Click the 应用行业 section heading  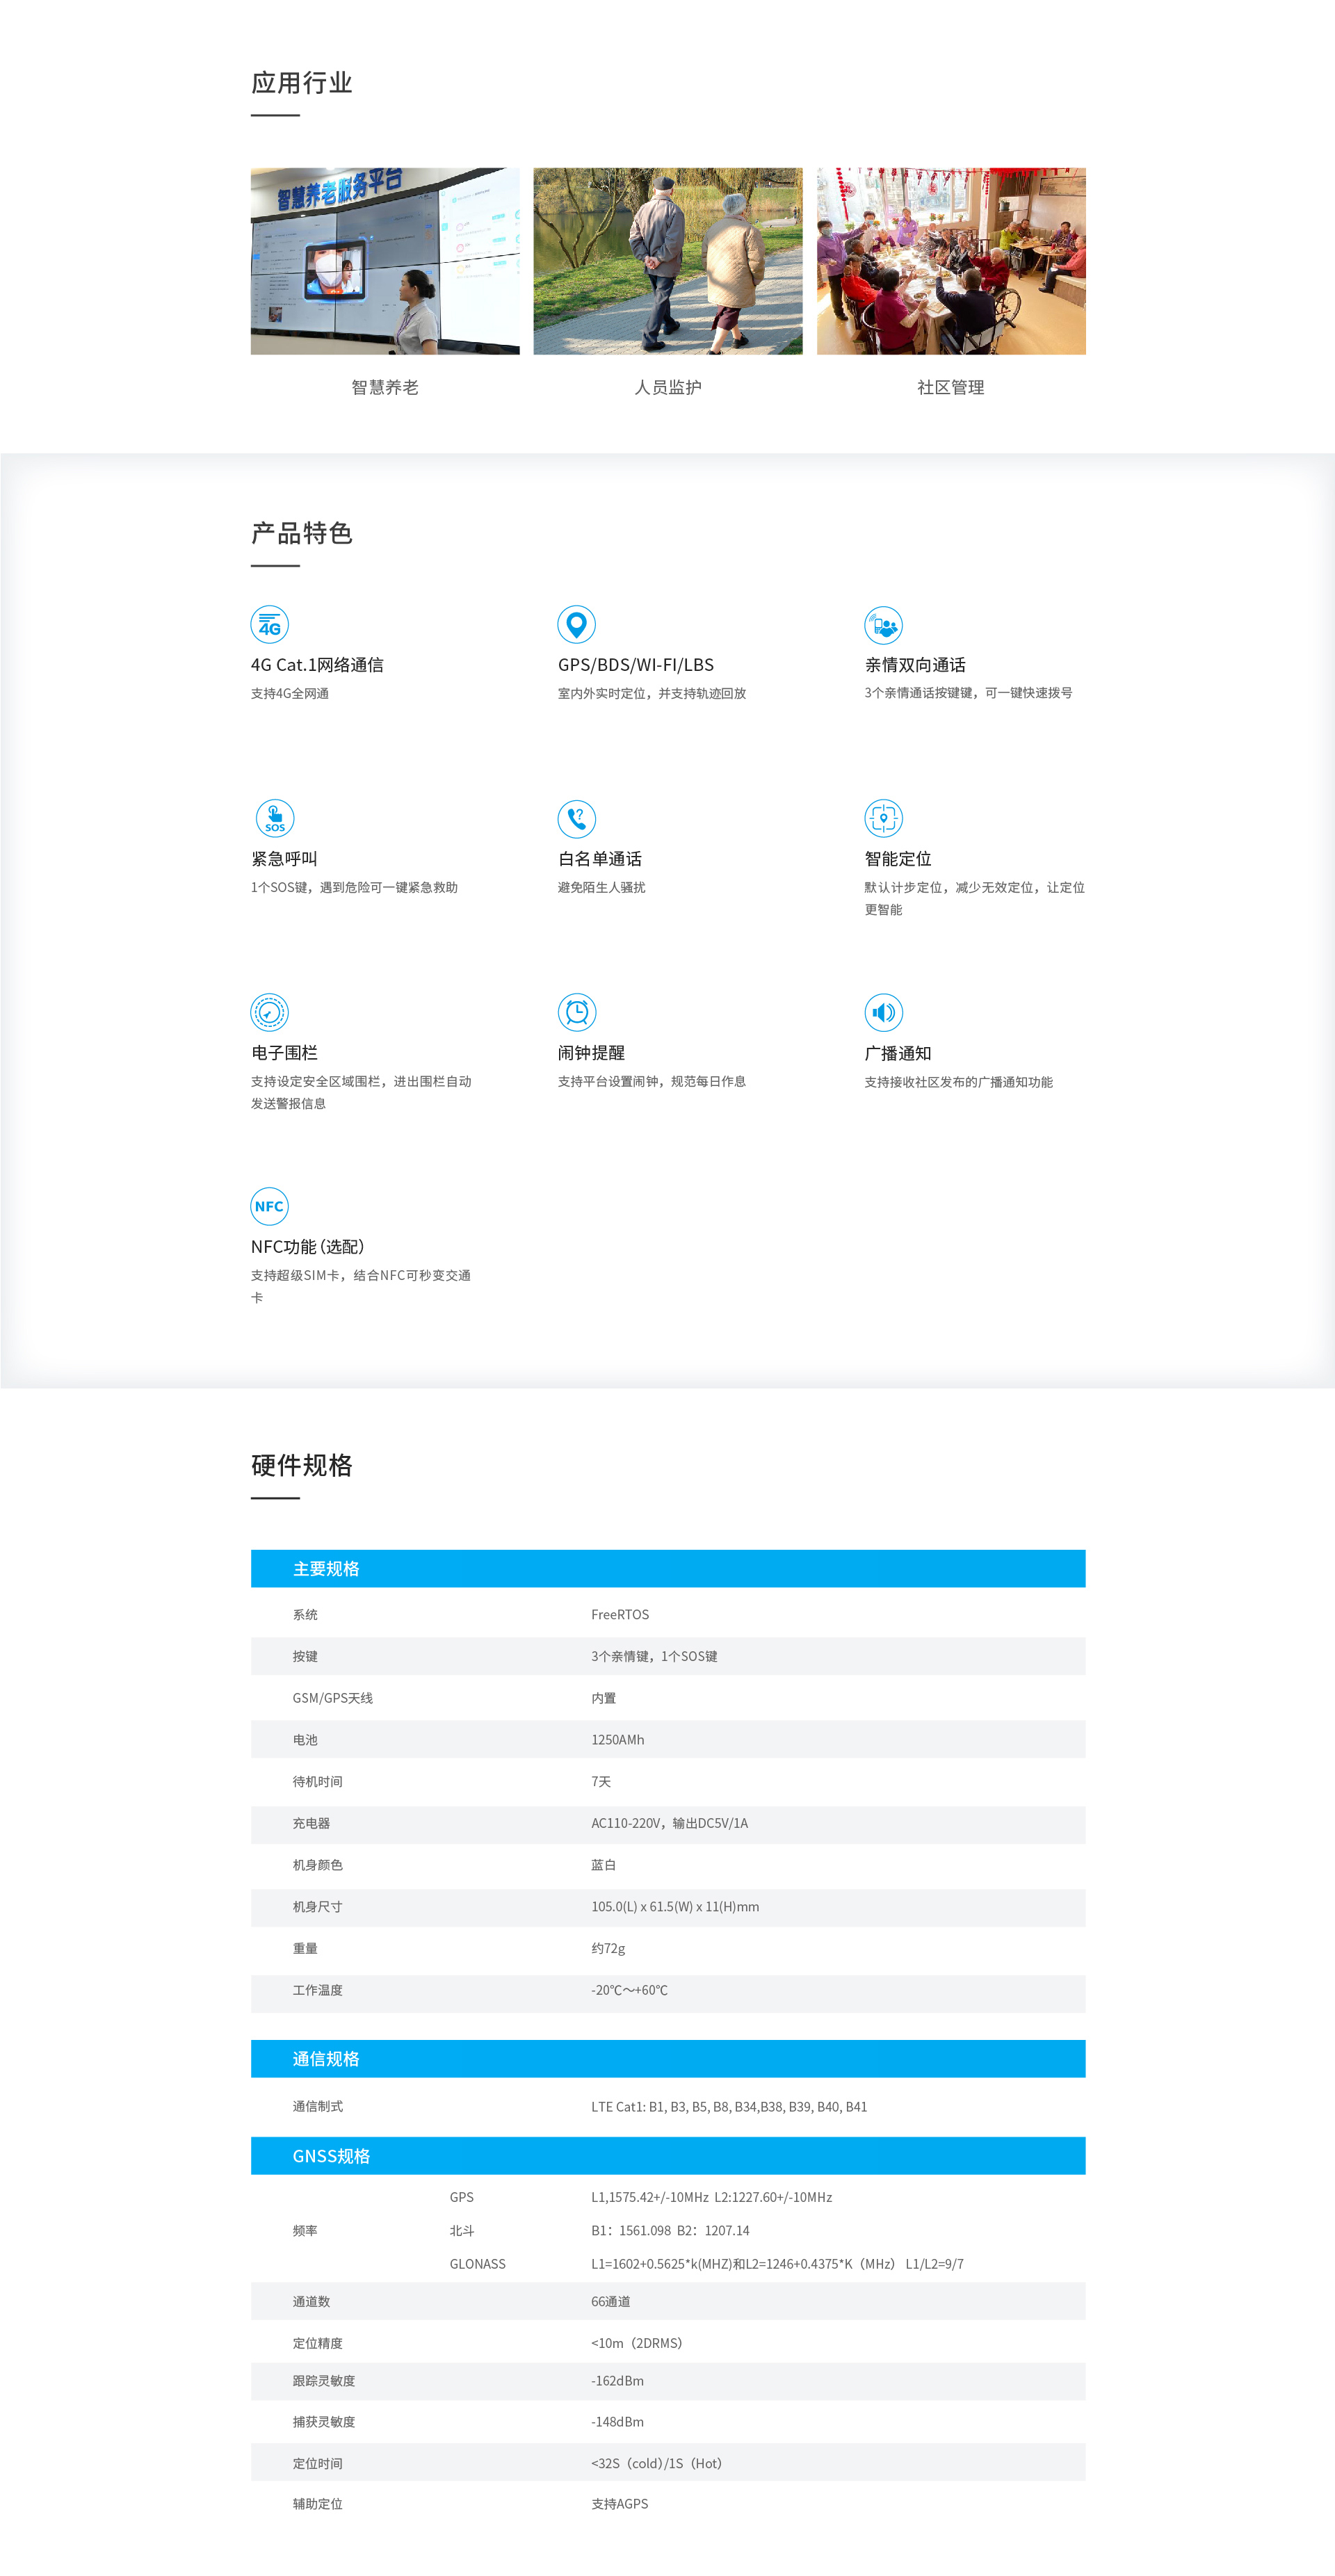point(302,83)
